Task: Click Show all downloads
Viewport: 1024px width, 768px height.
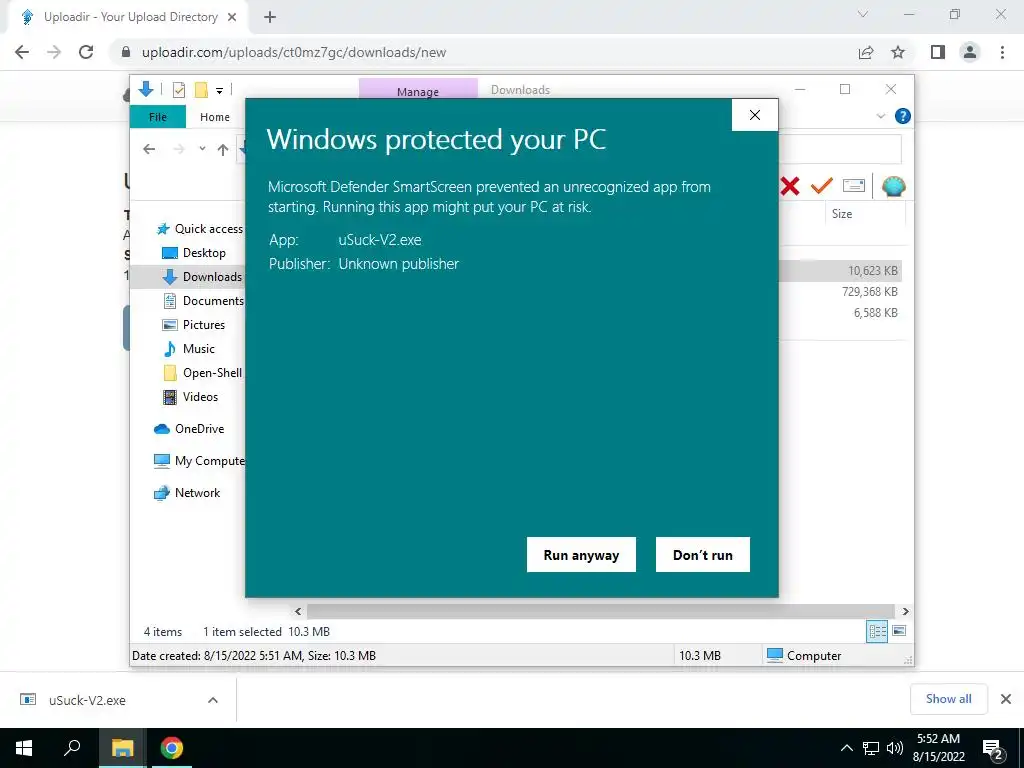Action: coord(948,699)
